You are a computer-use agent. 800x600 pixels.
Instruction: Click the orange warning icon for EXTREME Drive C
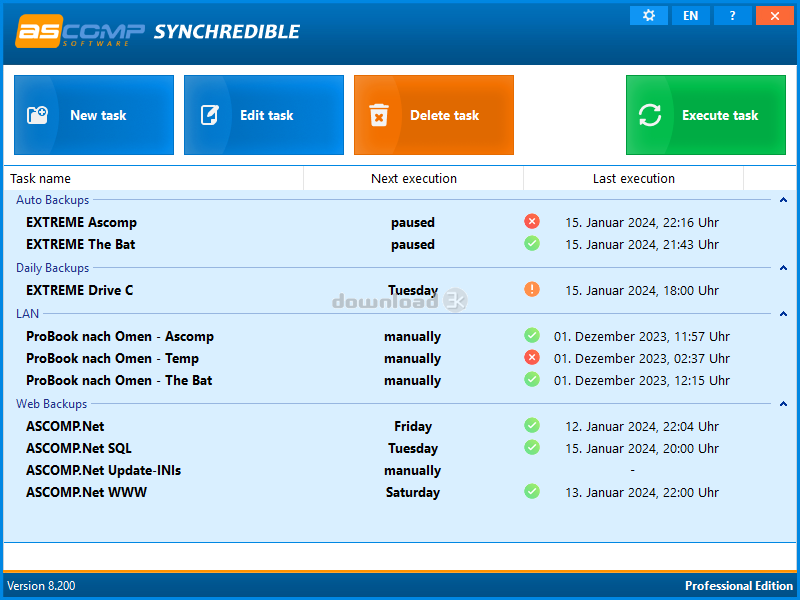(x=532, y=289)
